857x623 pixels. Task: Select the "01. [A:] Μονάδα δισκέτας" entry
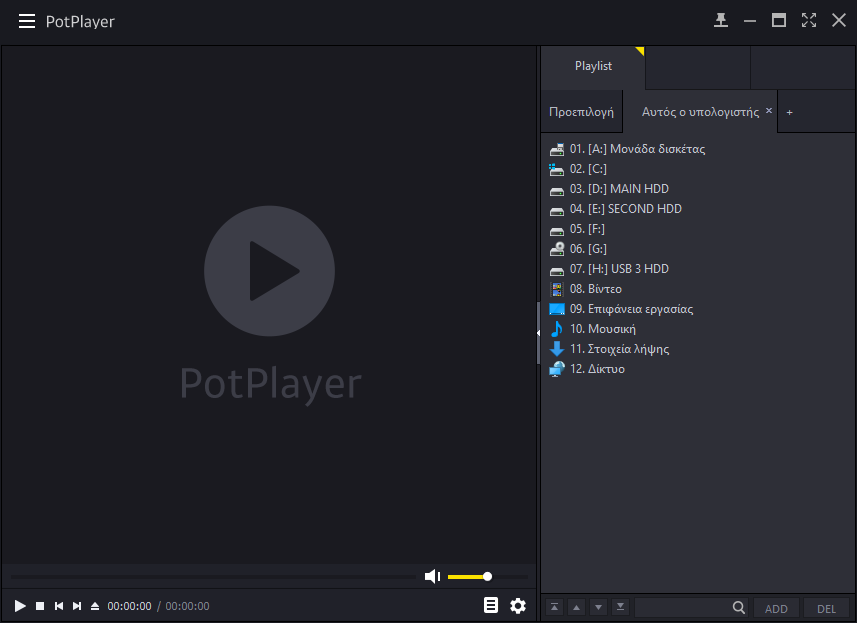[x=637, y=149]
